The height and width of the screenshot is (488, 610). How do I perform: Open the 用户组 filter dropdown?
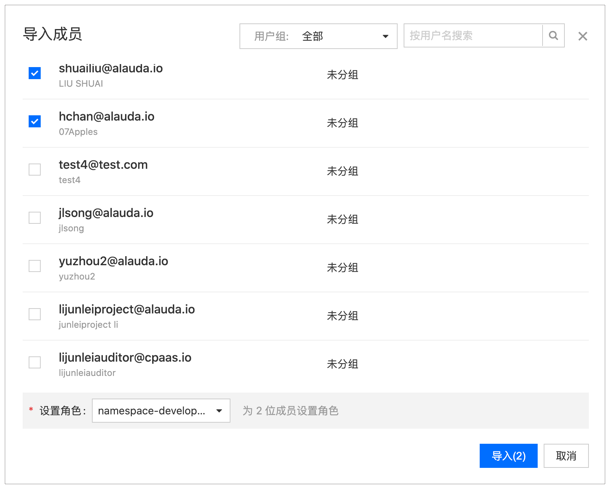point(318,36)
